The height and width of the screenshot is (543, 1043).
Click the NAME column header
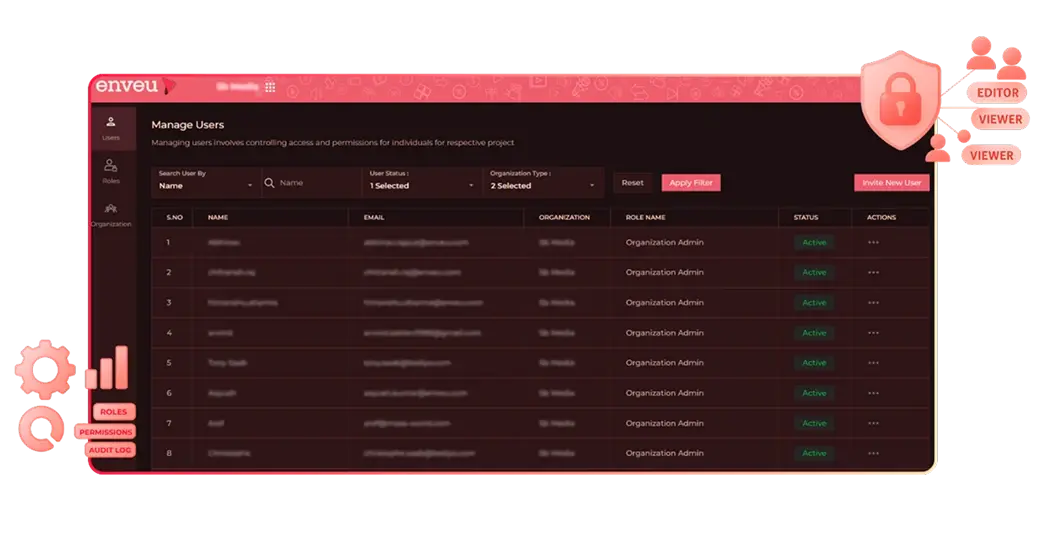click(219, 217)
